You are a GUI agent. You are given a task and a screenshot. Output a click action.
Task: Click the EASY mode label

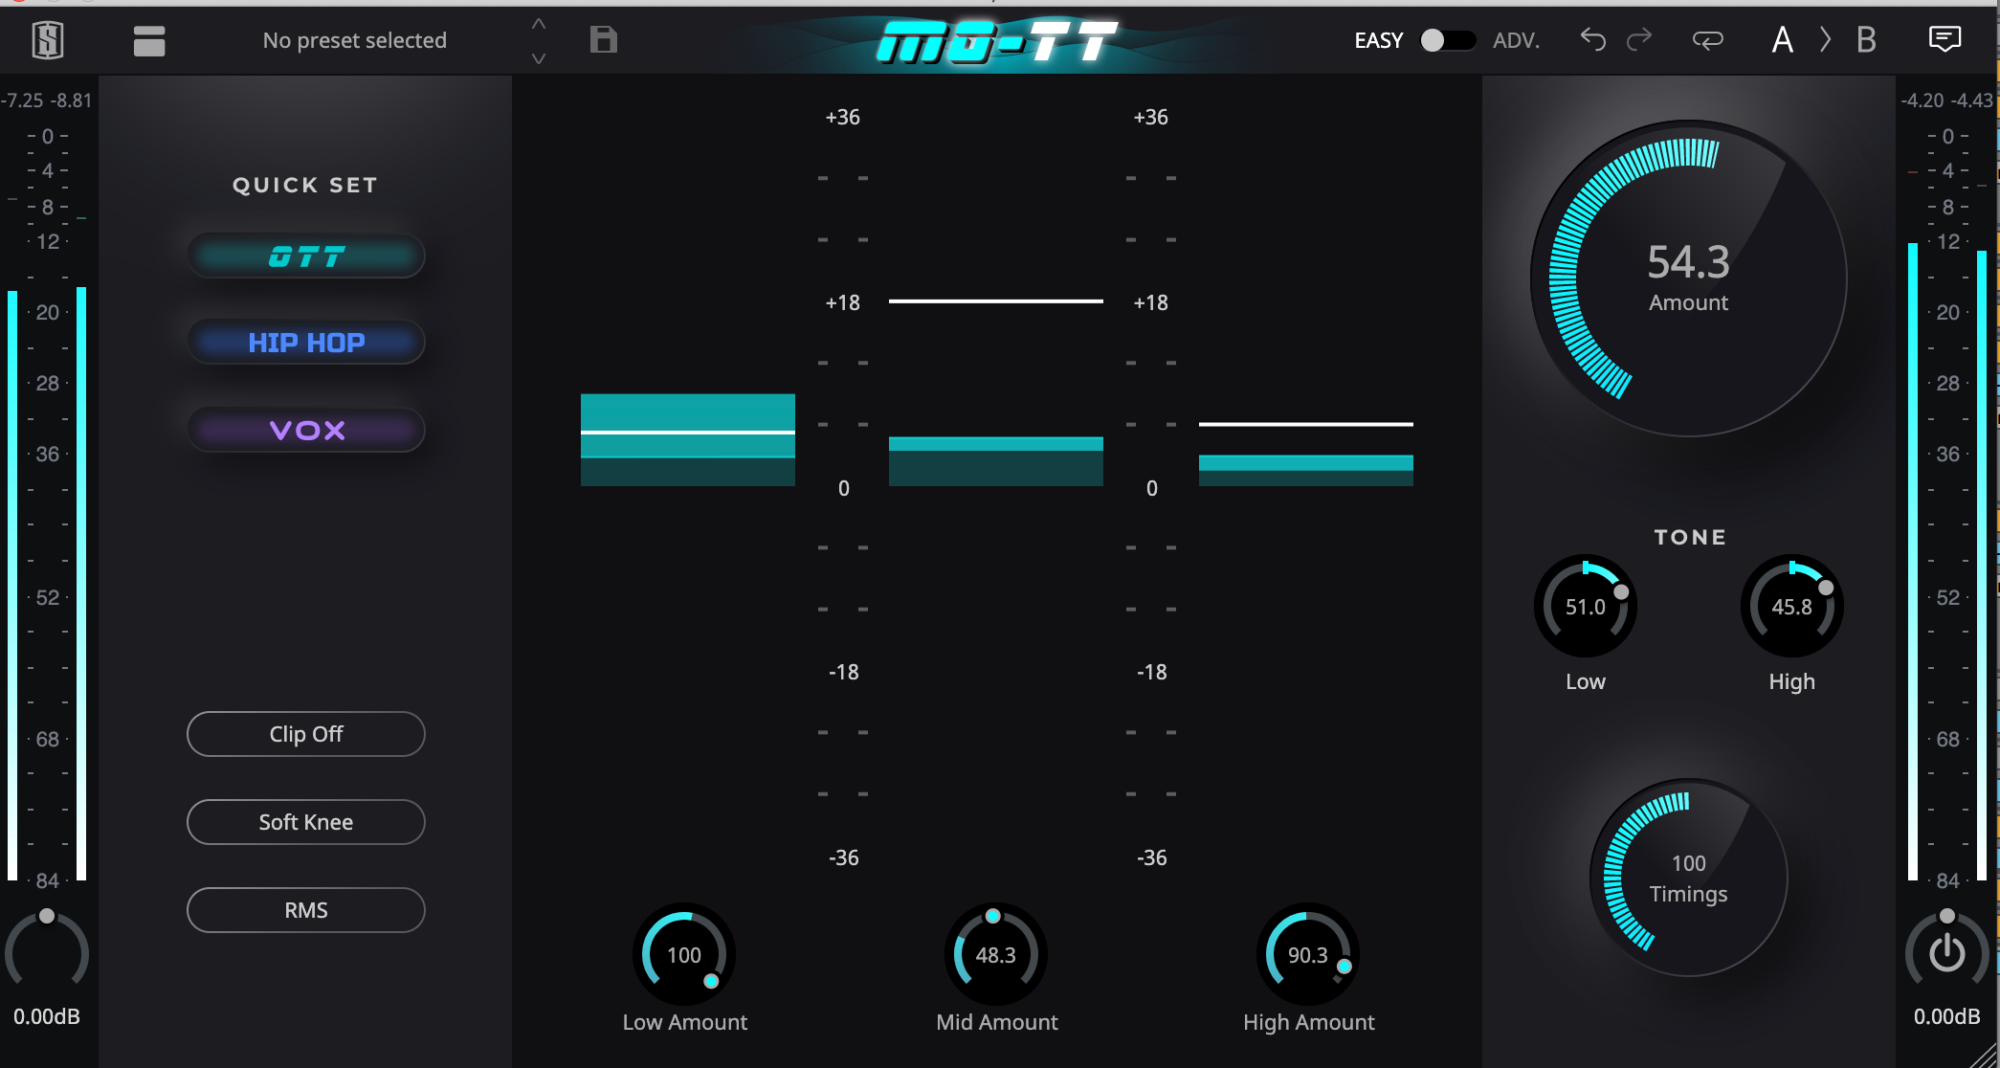(1378, 41)
